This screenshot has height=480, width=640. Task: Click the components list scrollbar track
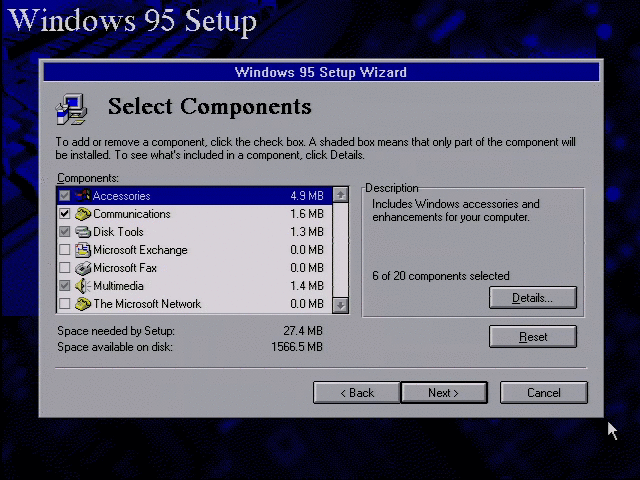click(340, 250)
